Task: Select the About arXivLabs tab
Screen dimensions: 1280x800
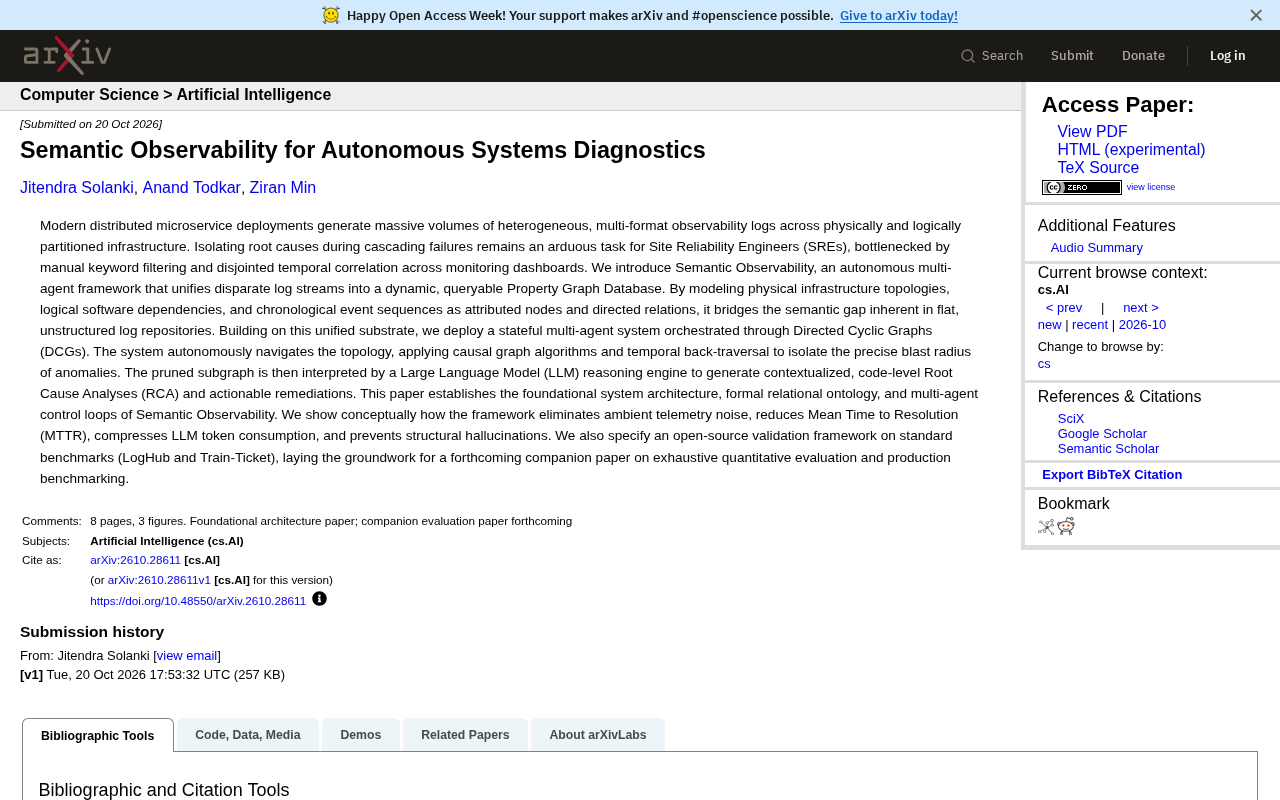Action: click(x=598, y=735)
